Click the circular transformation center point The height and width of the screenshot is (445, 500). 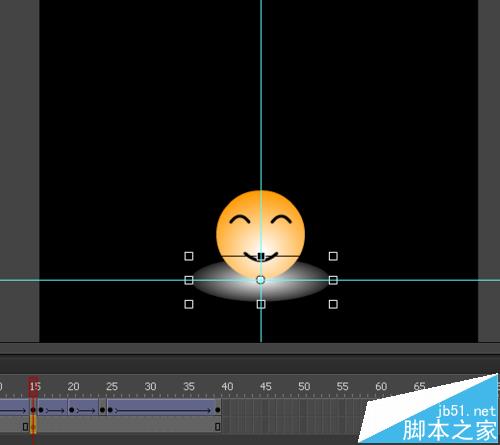(x=261, y=280)
